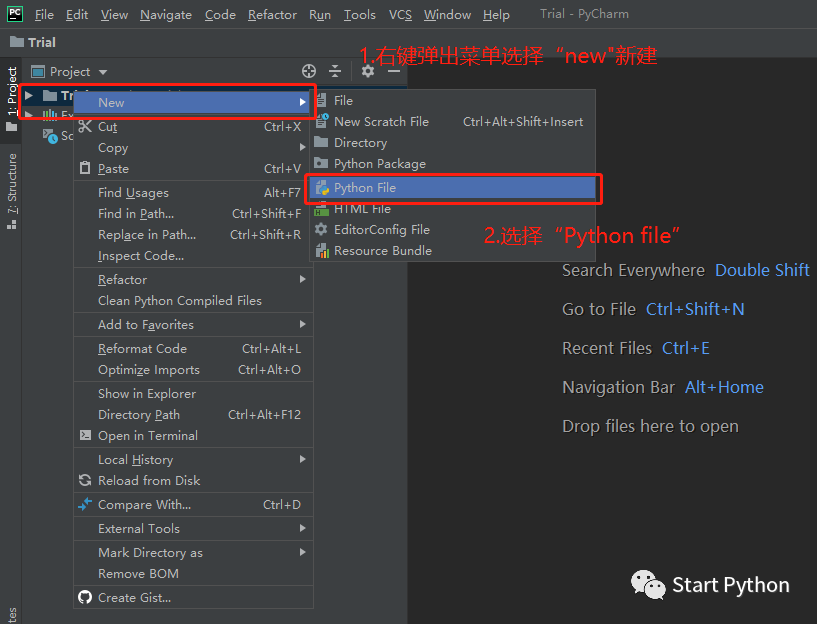Choose Reformat Code menu entry
The width and height of the screenshot is (817, 624).
[193, 348]
